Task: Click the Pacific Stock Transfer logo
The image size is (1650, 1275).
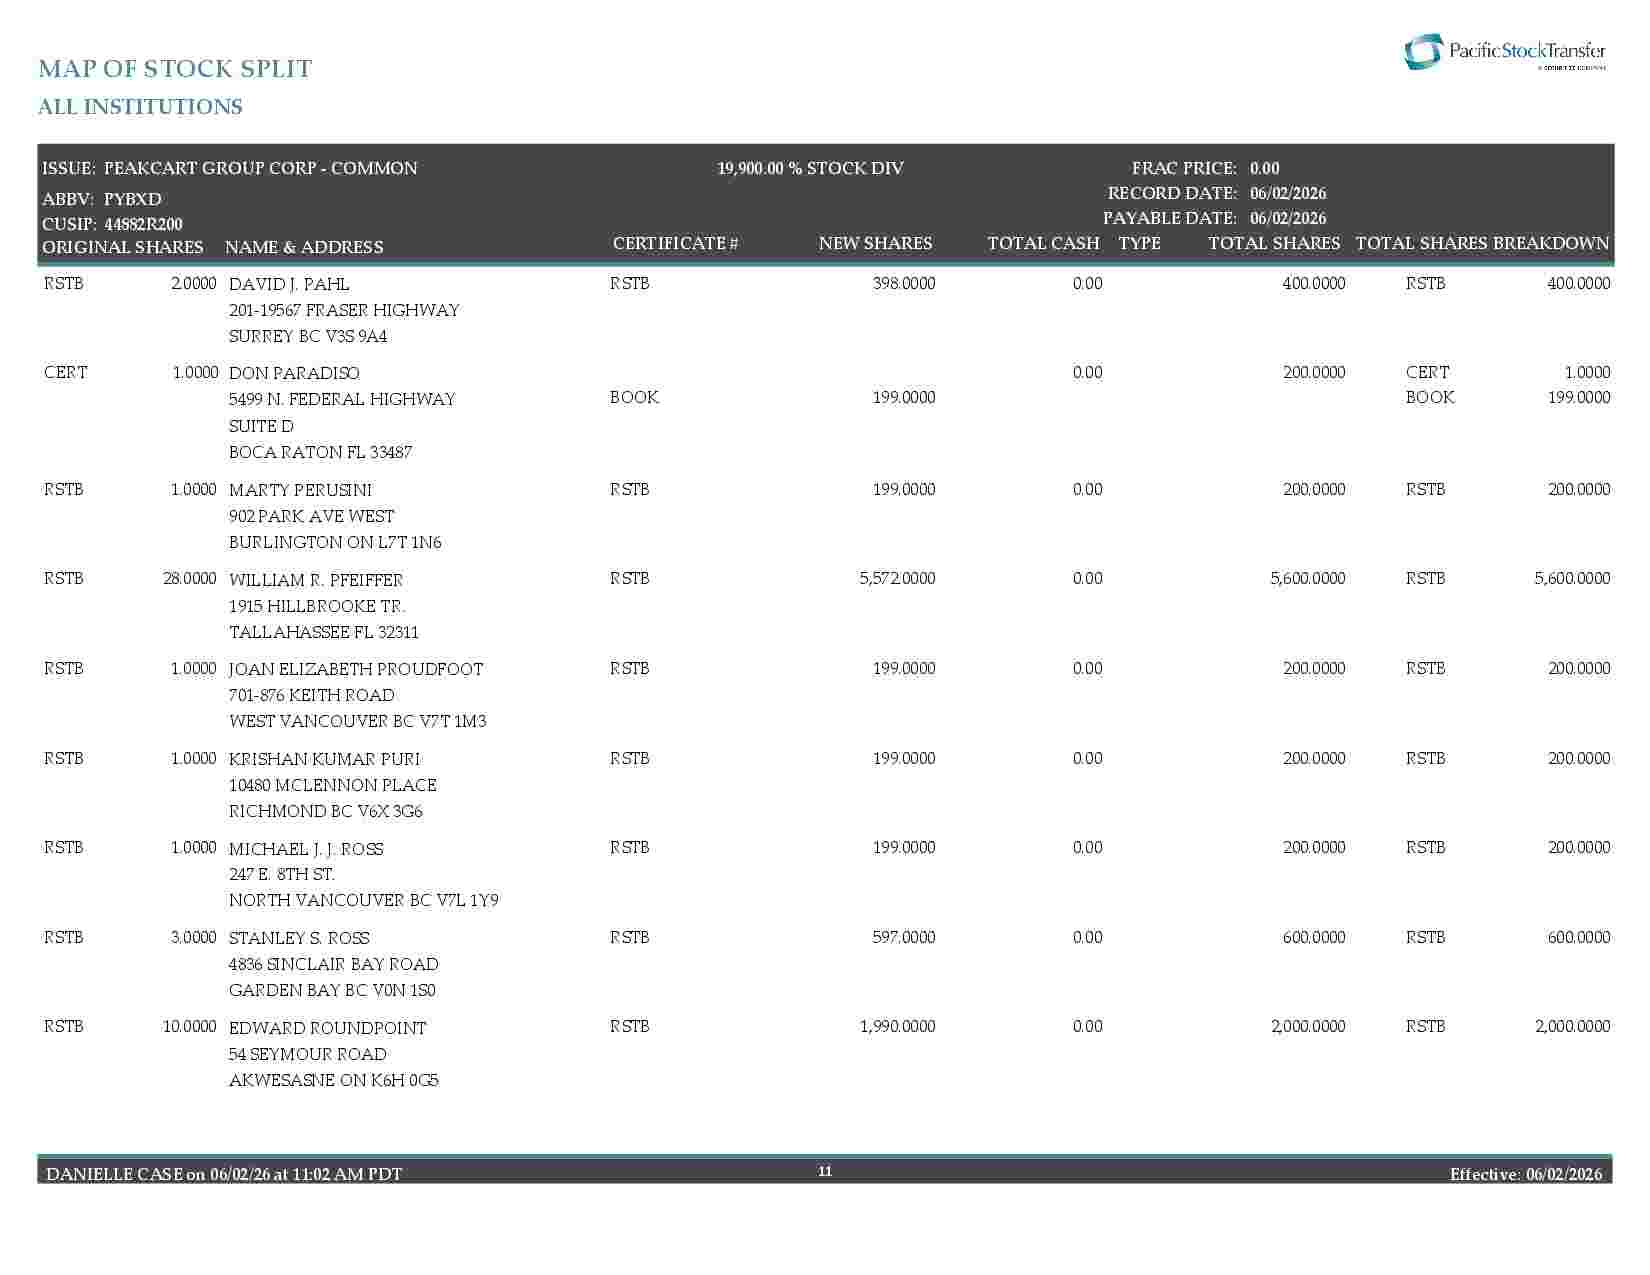Action: [x=1505, y=52]
